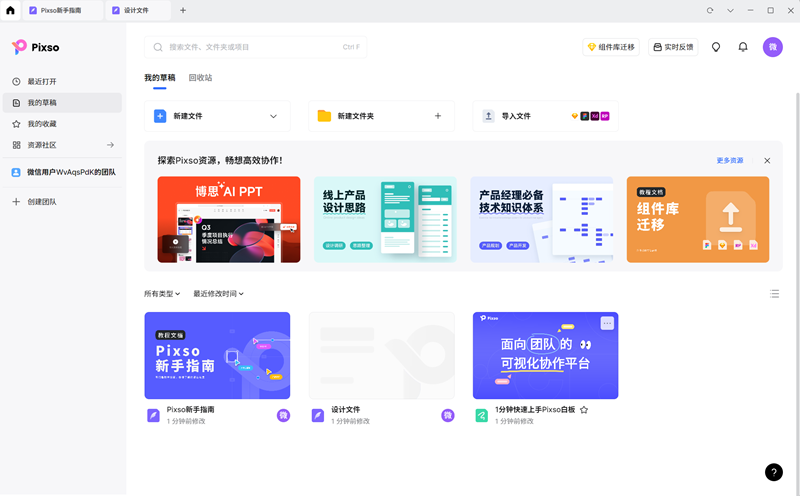Click the Pixso logo in the sidebar

(x=35, y=47)
